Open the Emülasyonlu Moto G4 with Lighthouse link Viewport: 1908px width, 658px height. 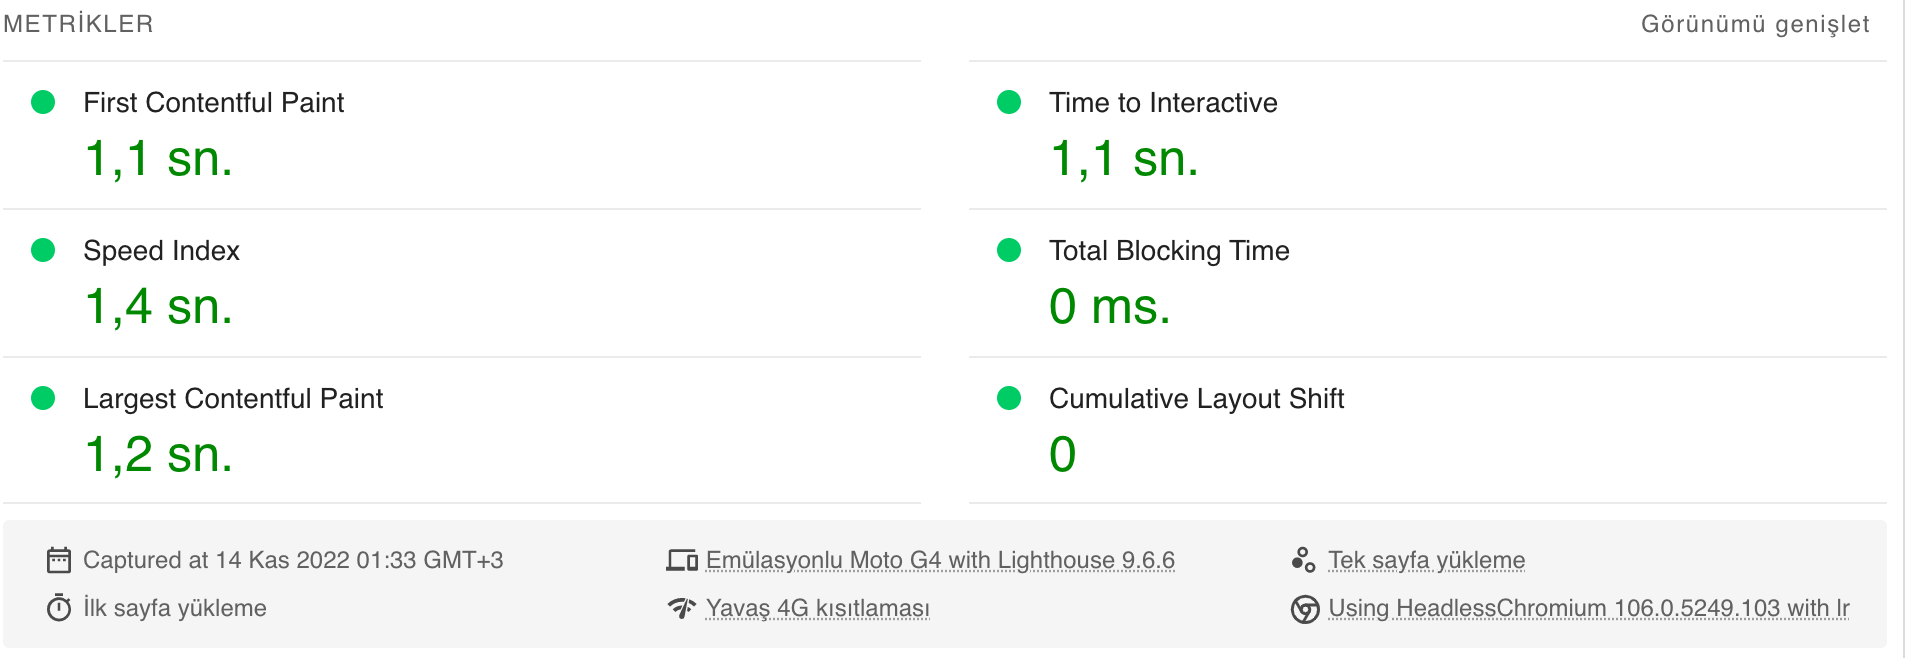[x=940, y=560]
